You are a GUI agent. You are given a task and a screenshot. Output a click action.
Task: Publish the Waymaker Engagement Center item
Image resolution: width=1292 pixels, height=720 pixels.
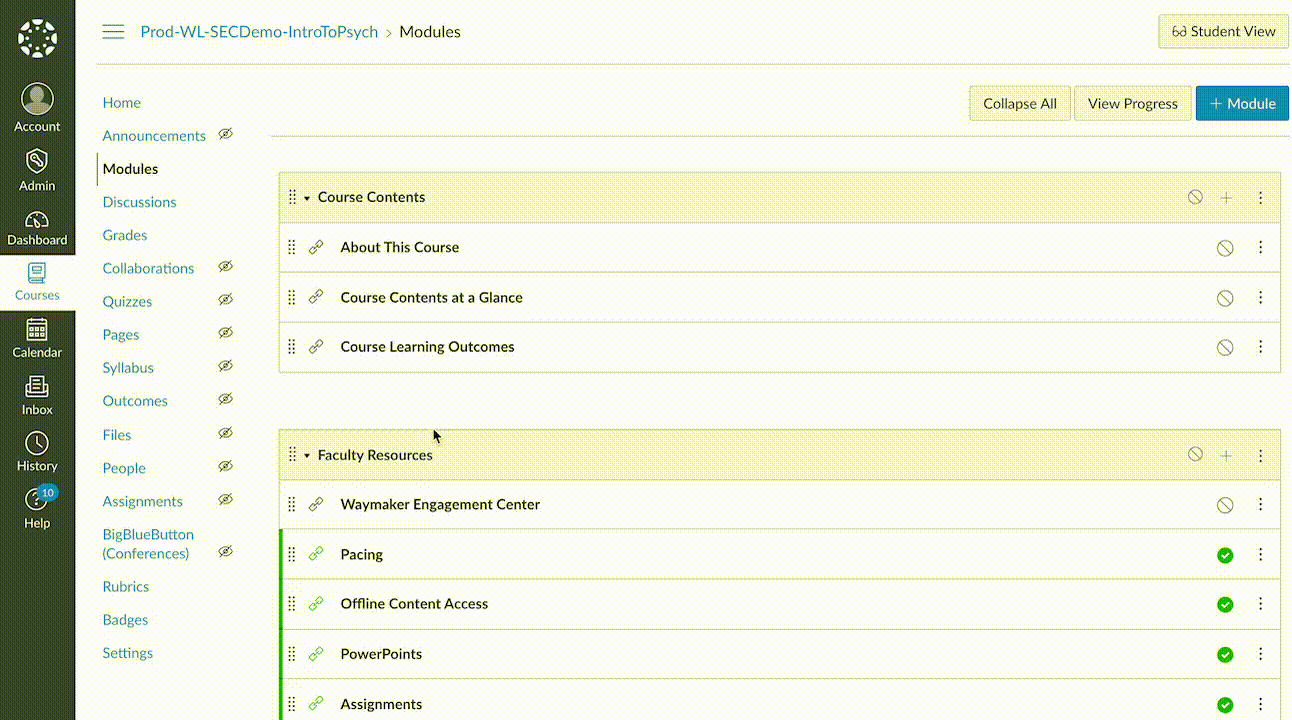[x=1225, y=505]
